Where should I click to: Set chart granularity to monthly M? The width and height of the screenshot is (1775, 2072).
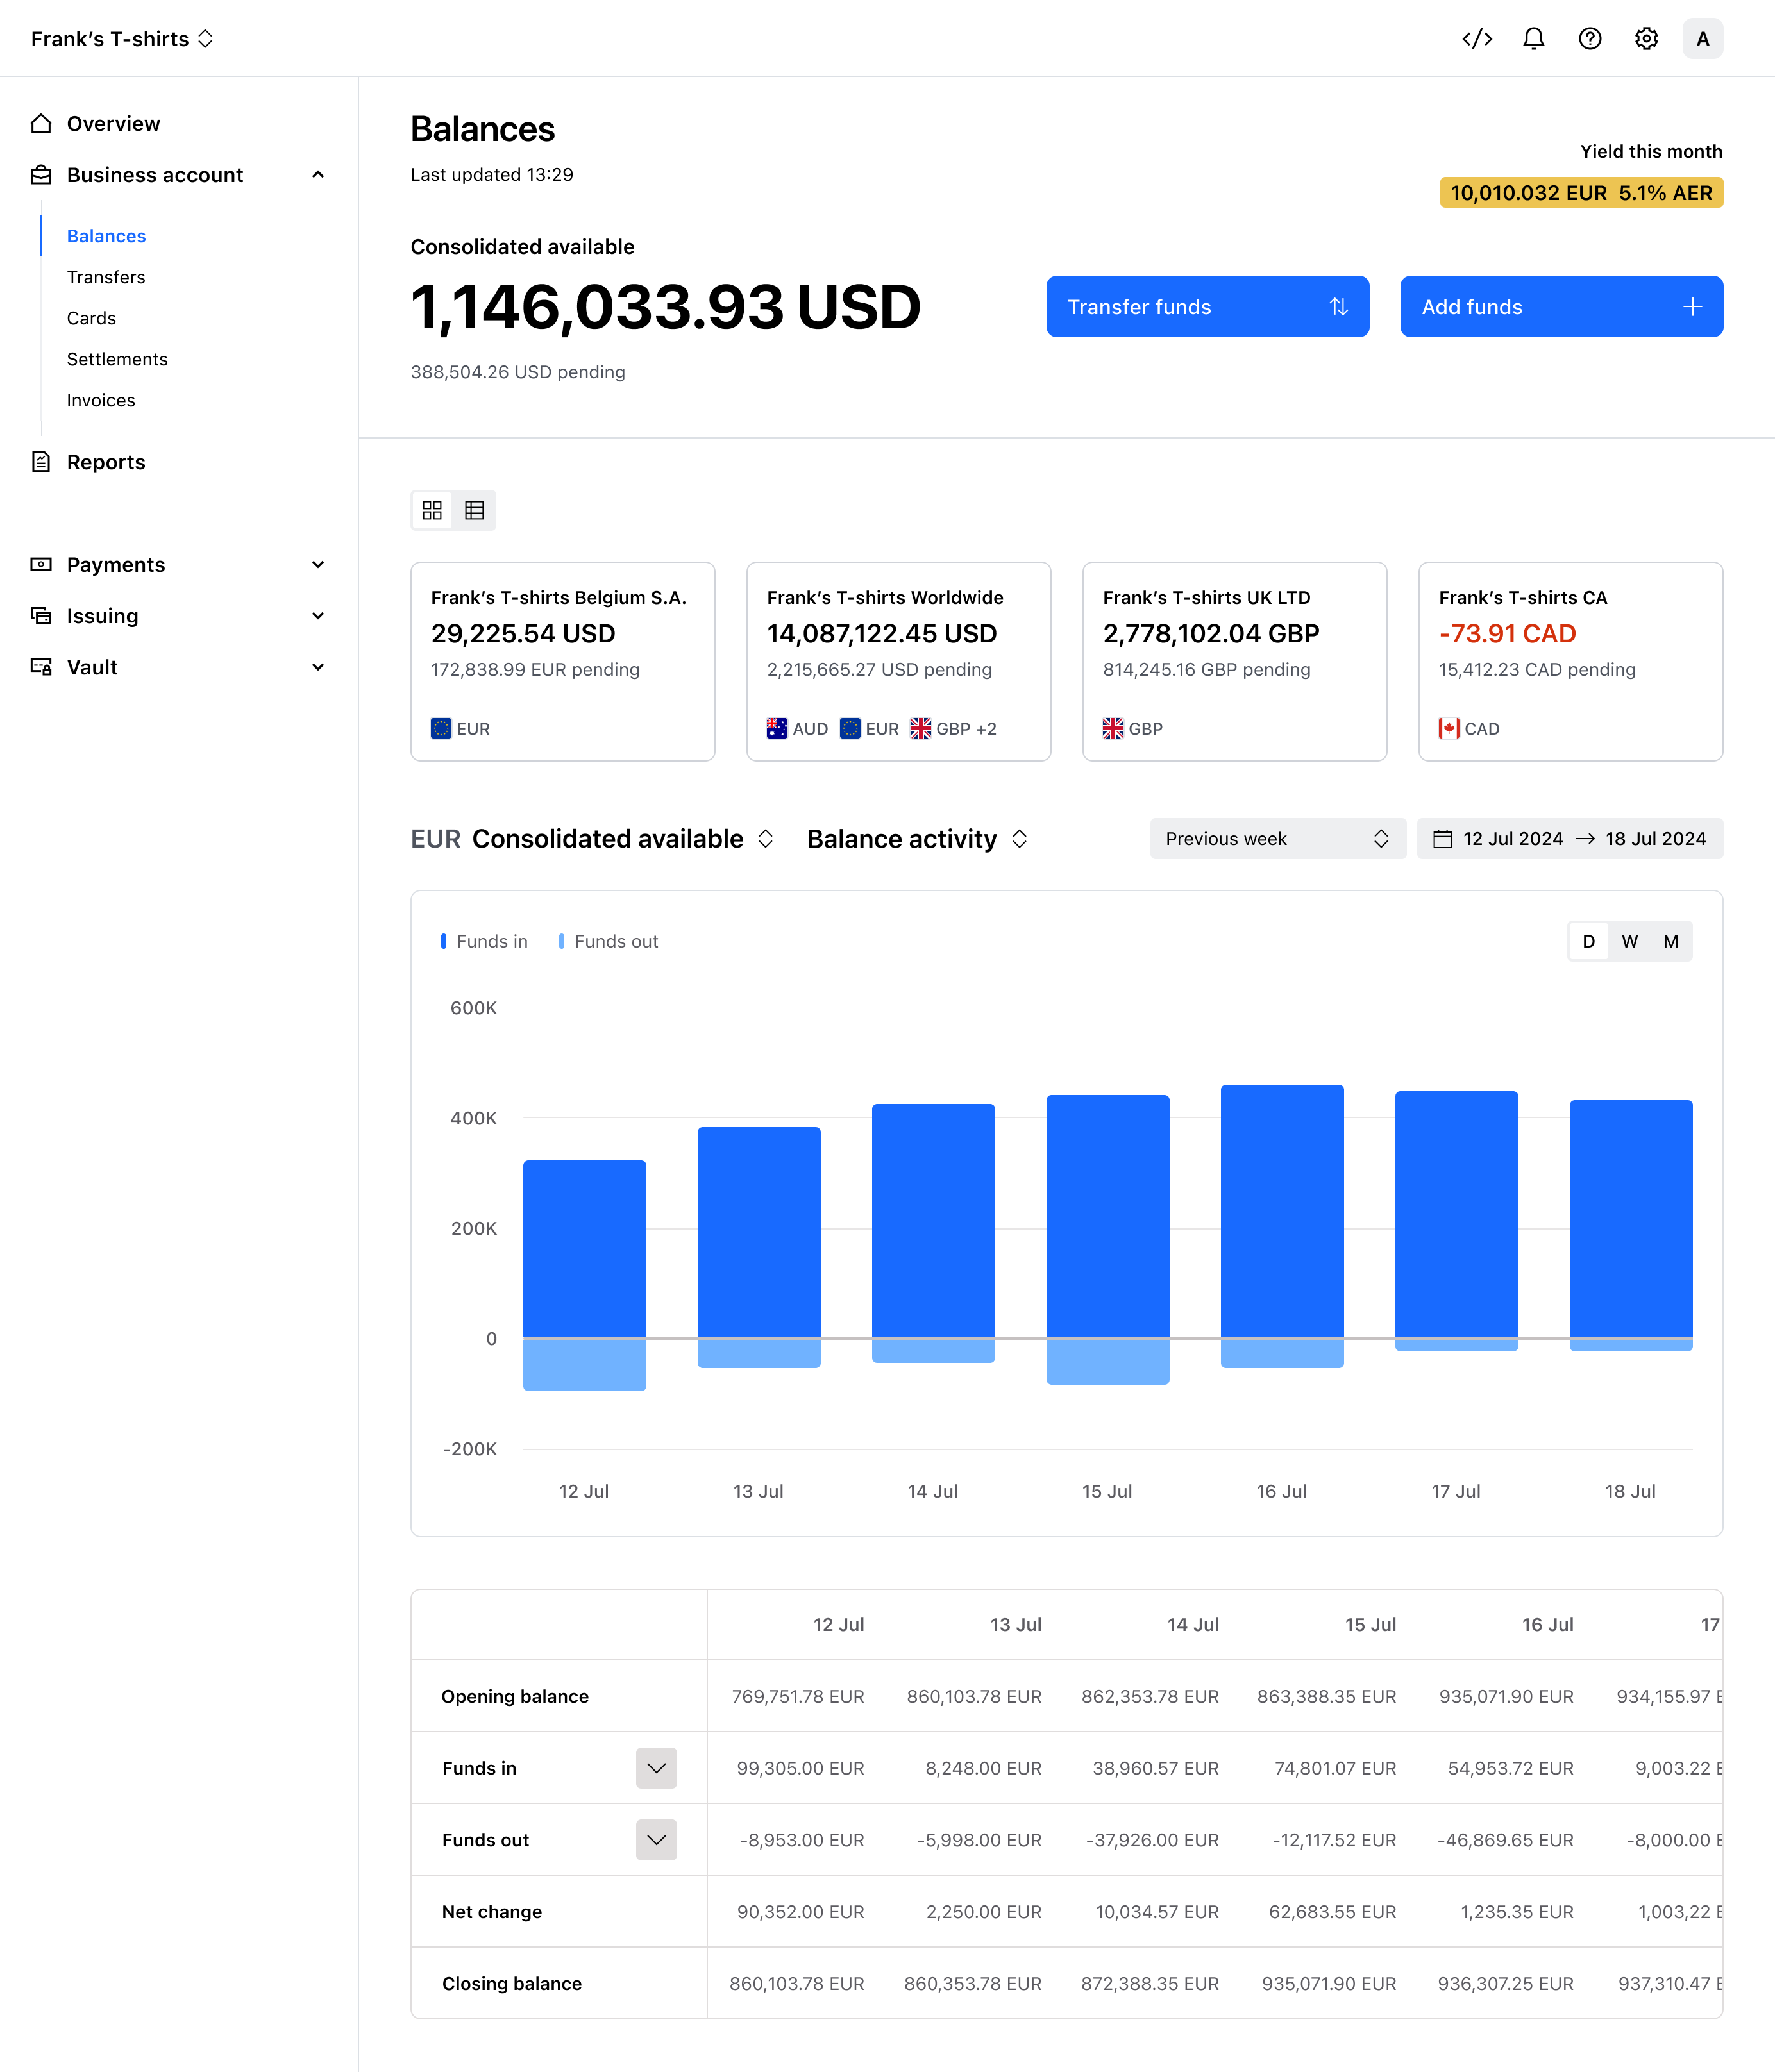[1671, 941]
